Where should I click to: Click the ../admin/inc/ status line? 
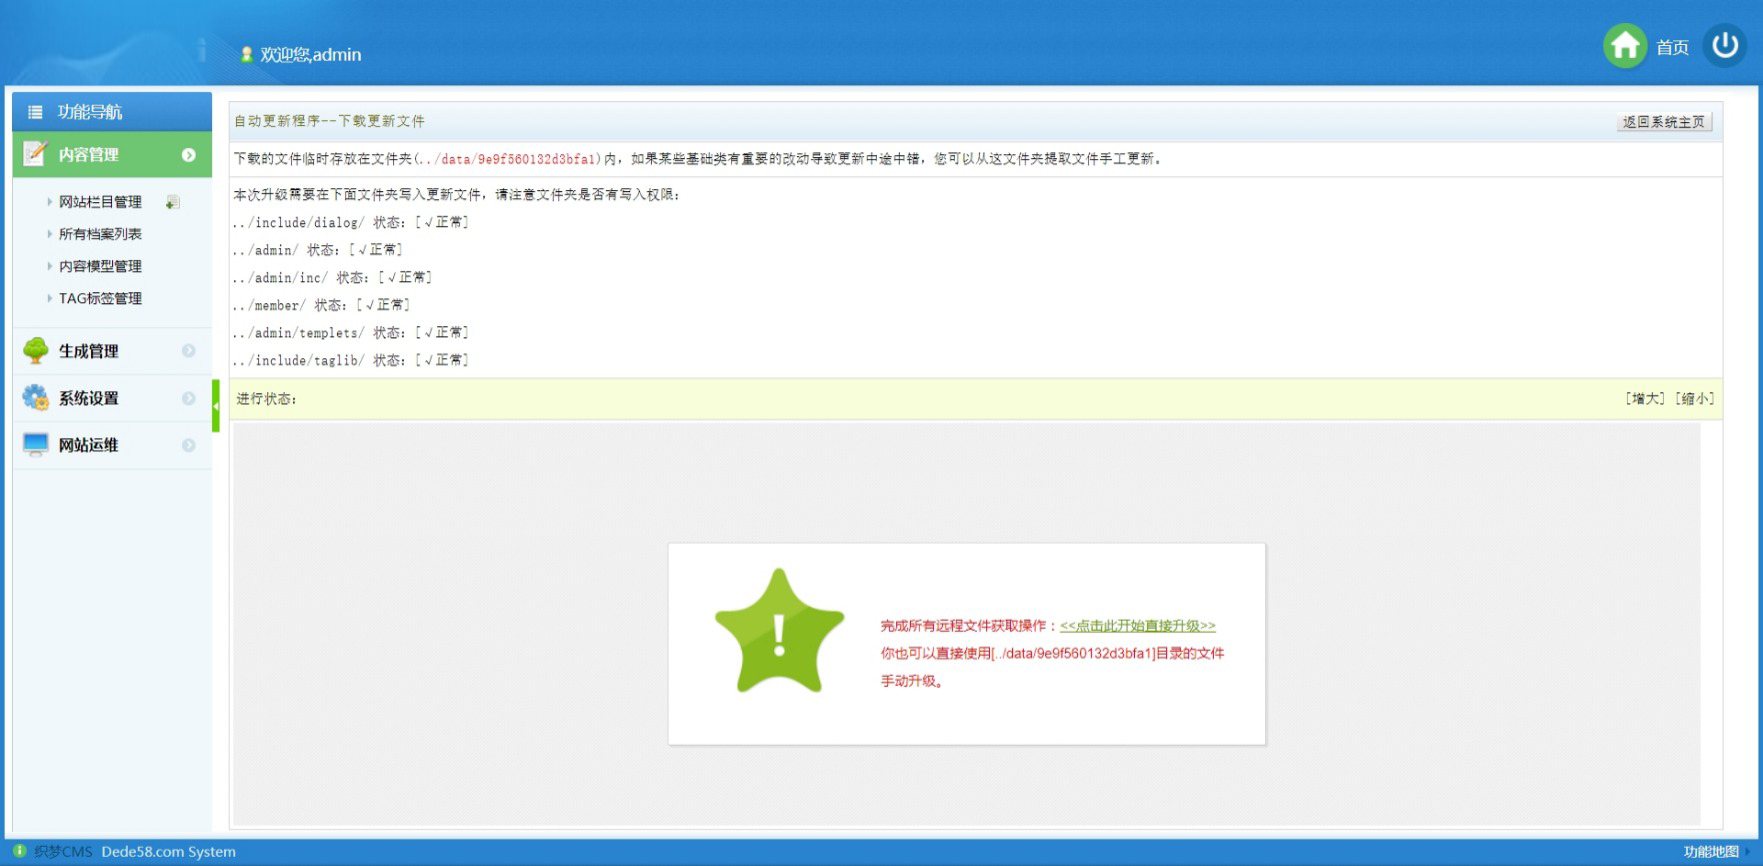tap(332, 277)
